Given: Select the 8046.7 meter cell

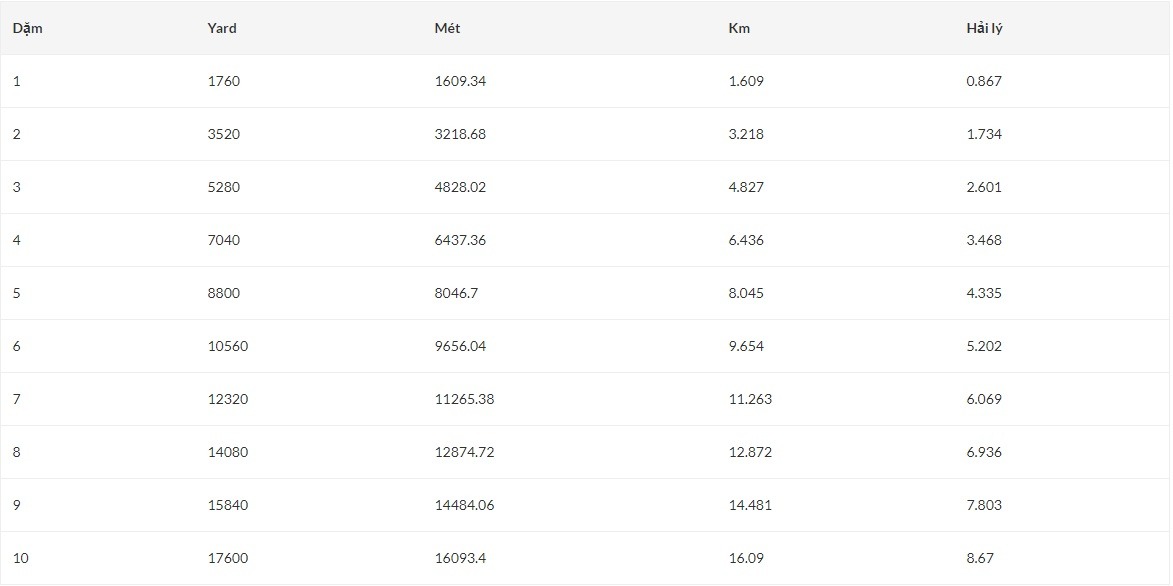Looking at the screenshot, I should pyautogui.click(x=454, y=293).
